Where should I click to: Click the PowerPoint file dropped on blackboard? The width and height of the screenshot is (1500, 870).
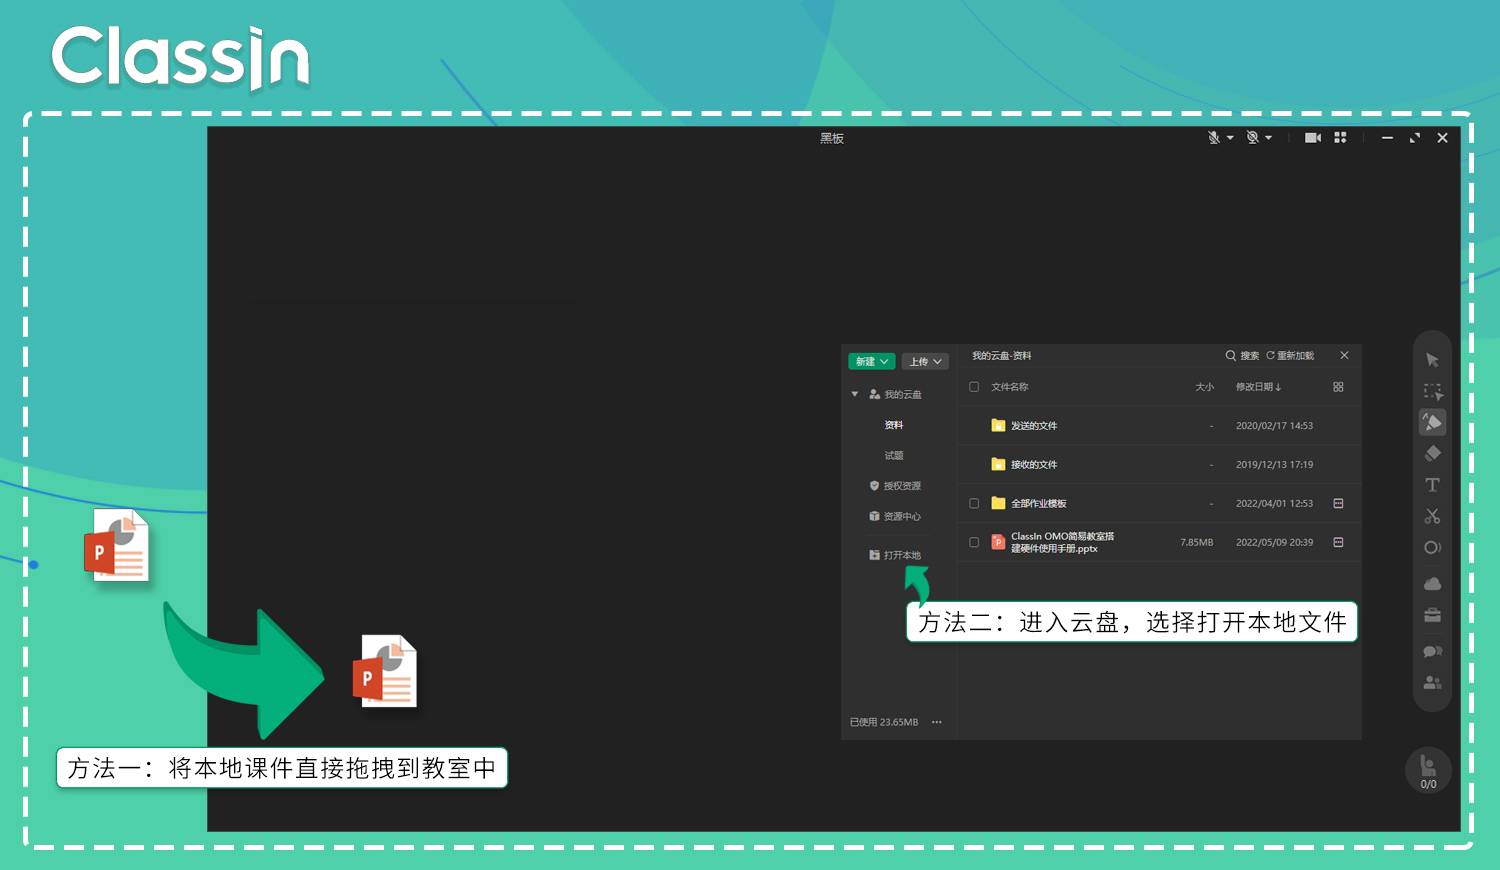[x=385, y=671]
